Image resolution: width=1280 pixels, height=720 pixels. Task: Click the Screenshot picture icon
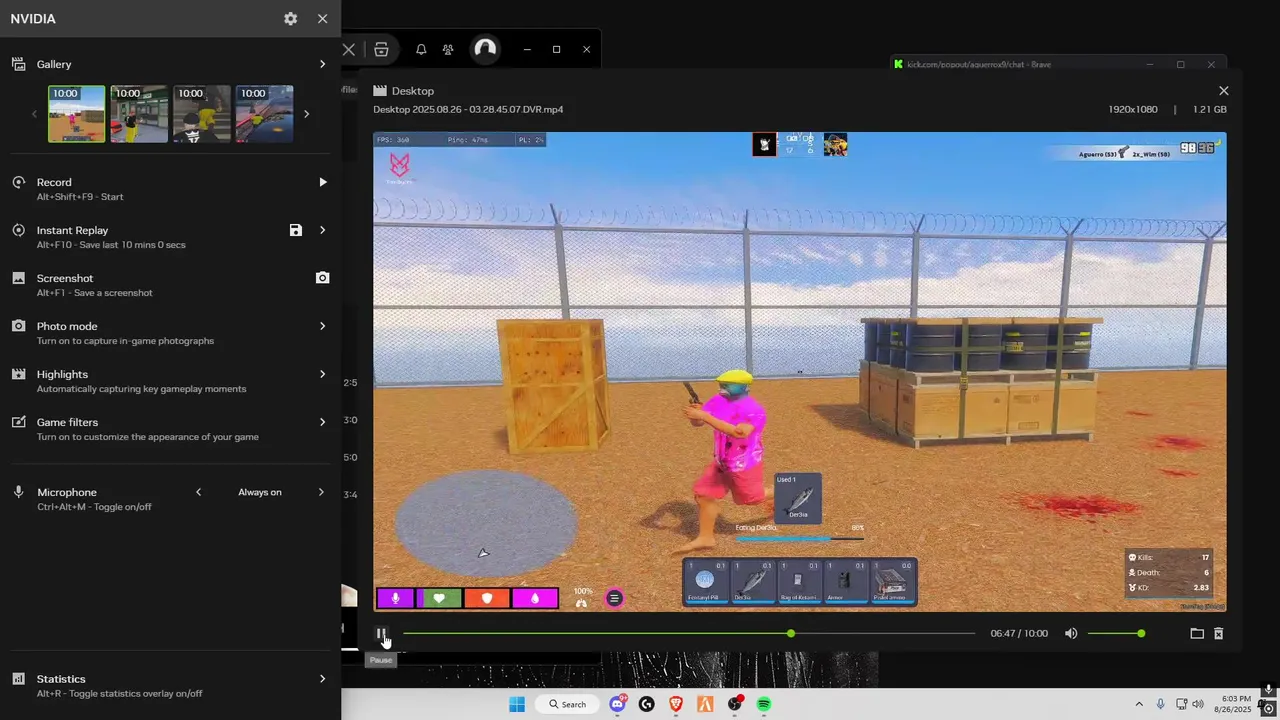(x=18, y=278)
